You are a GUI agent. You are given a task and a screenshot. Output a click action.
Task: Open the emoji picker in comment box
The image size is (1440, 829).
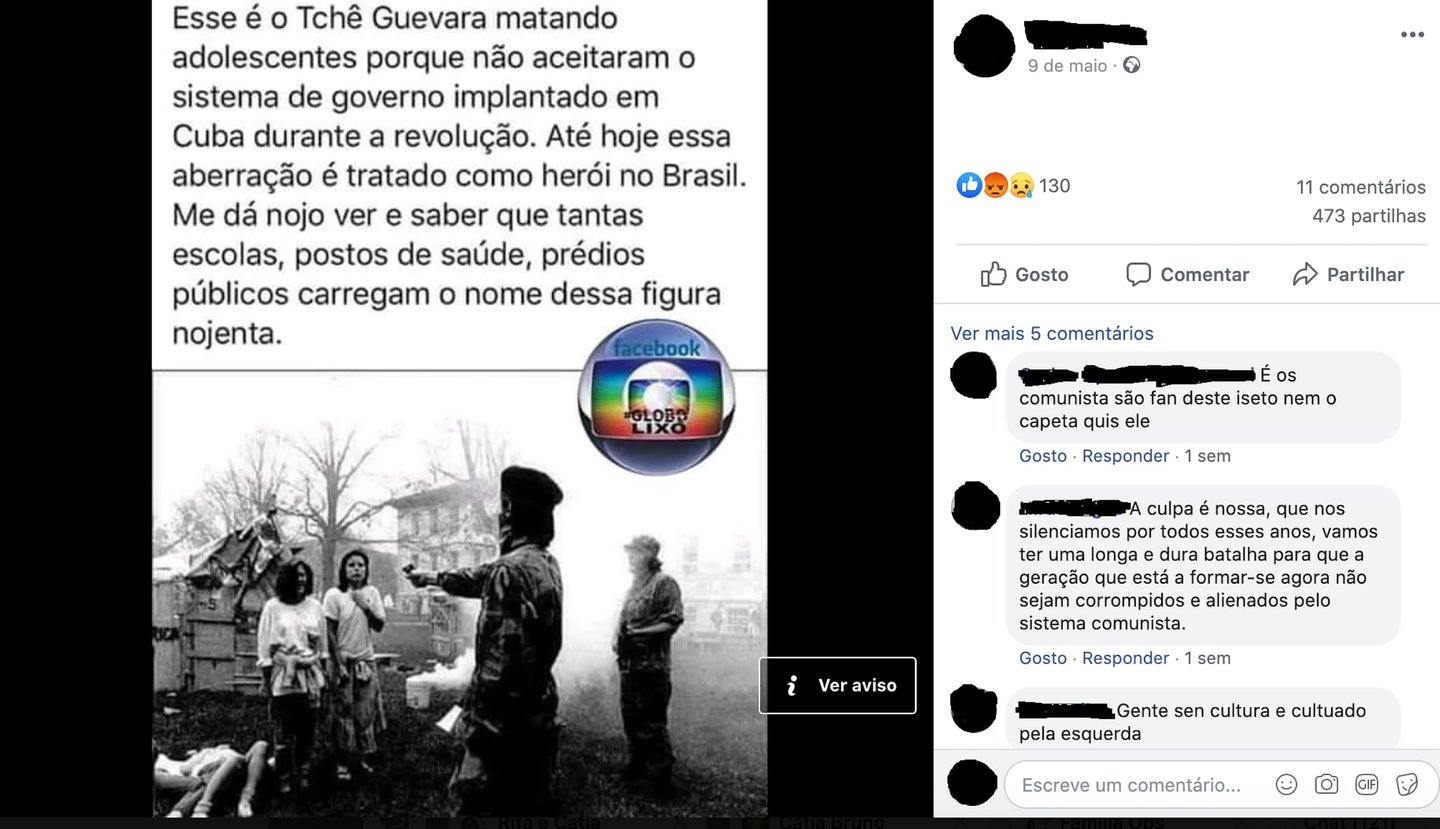pyautogui.click(x=1287, y=784)
